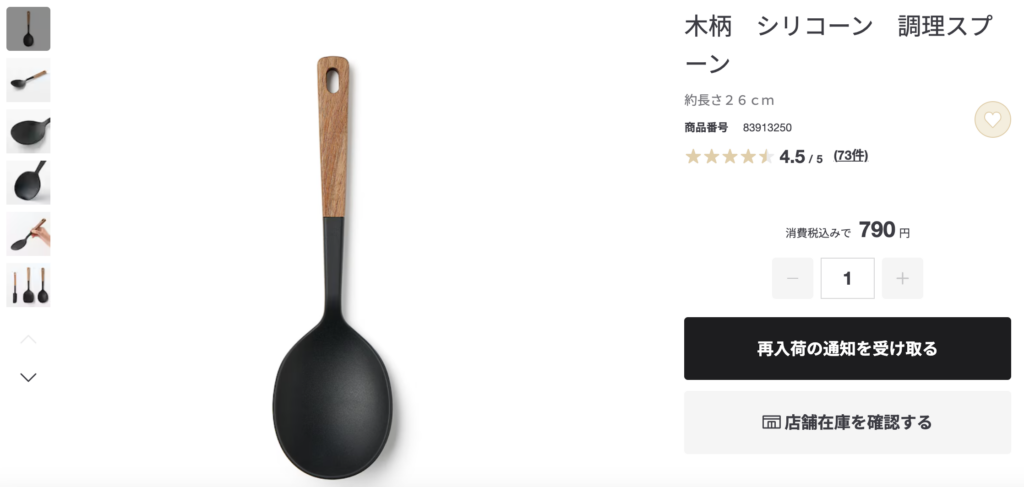This screenshot has width=1024, height=487.
Task: Click the quantity input field showing 1
Action: click(x=848, y=278)
